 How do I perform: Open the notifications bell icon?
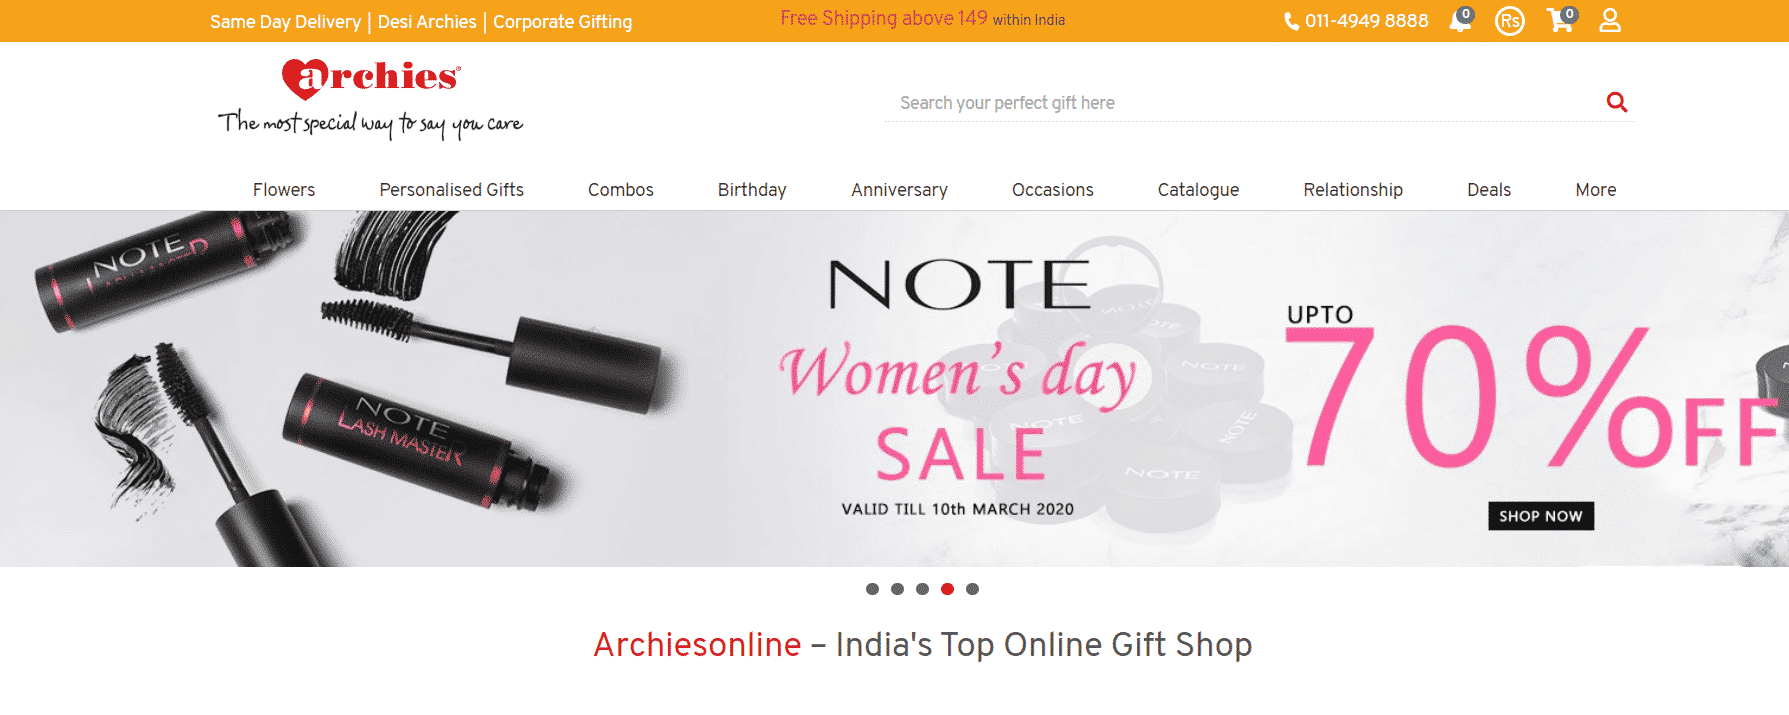point(1460,20)
